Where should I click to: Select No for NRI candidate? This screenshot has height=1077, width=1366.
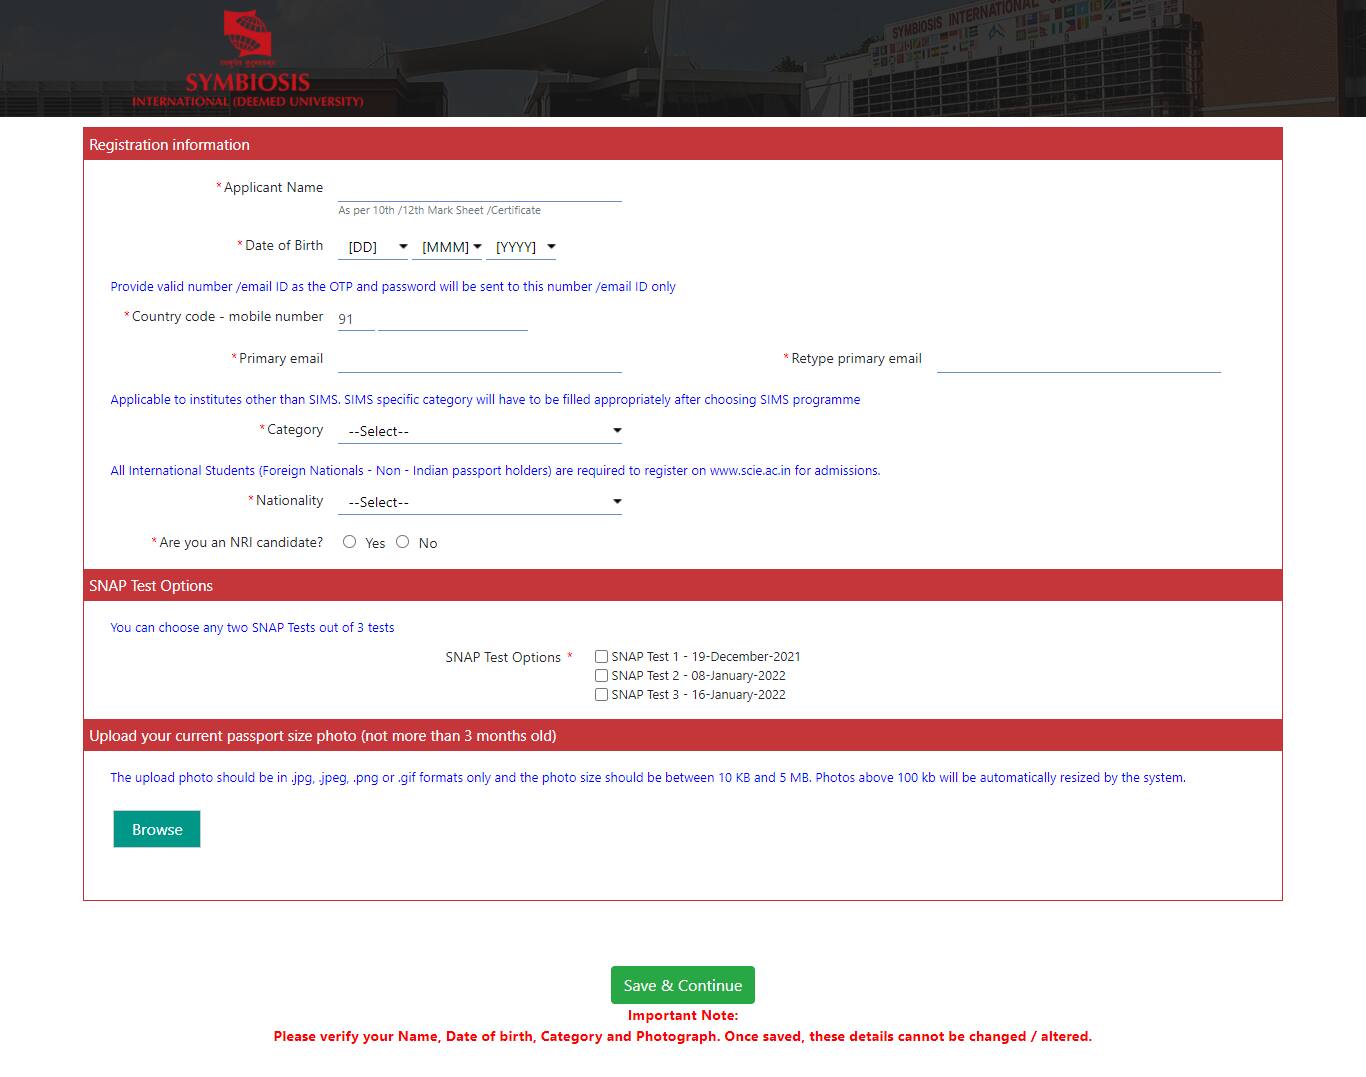pyautogui.click(x=403, y=541)
